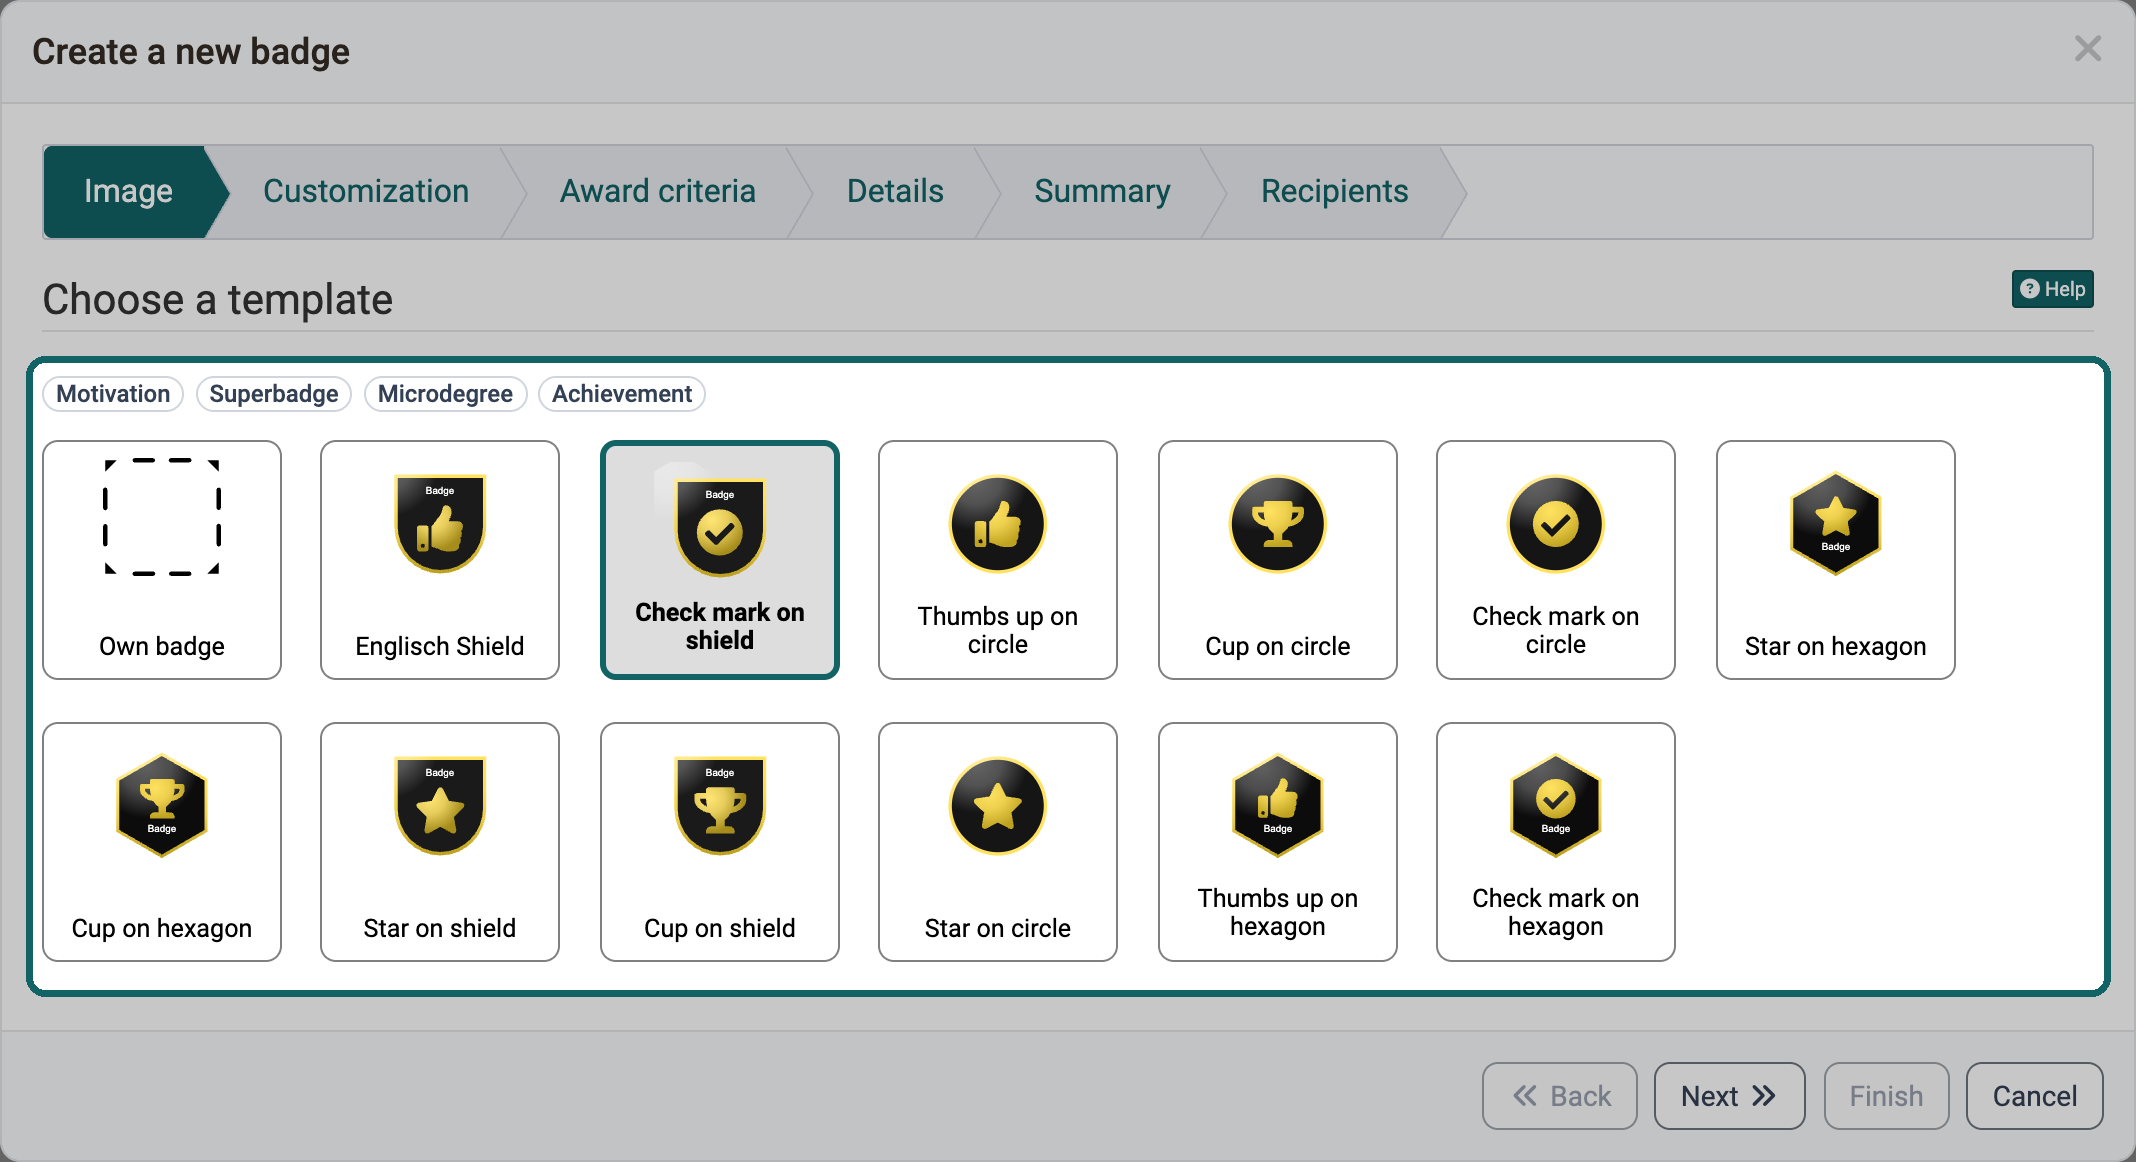Open the Award criteria step

[x=658, y=191]
